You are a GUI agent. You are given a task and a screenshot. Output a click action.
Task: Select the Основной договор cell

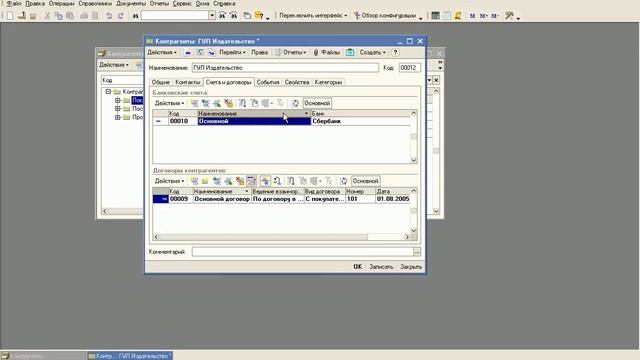point(222,199)
